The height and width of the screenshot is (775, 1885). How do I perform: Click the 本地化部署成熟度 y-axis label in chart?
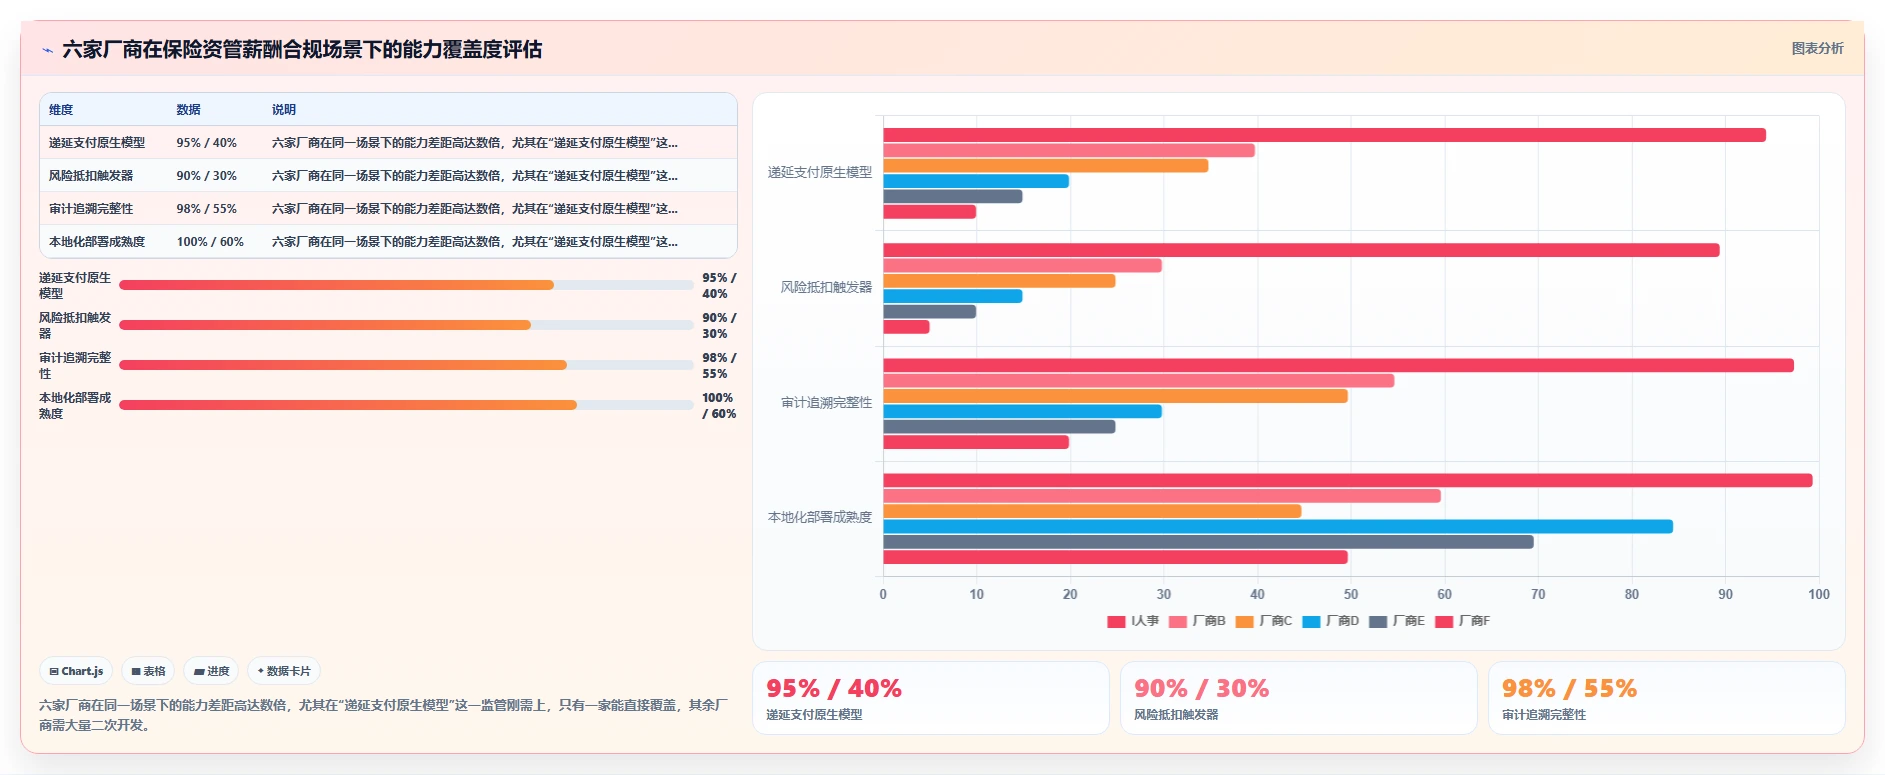(820, 517)
